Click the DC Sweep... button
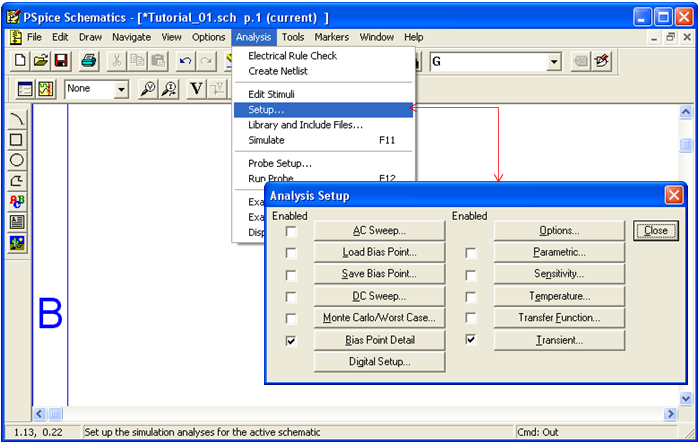The width and height of the screenshot is (699, 444). [379, 296]
